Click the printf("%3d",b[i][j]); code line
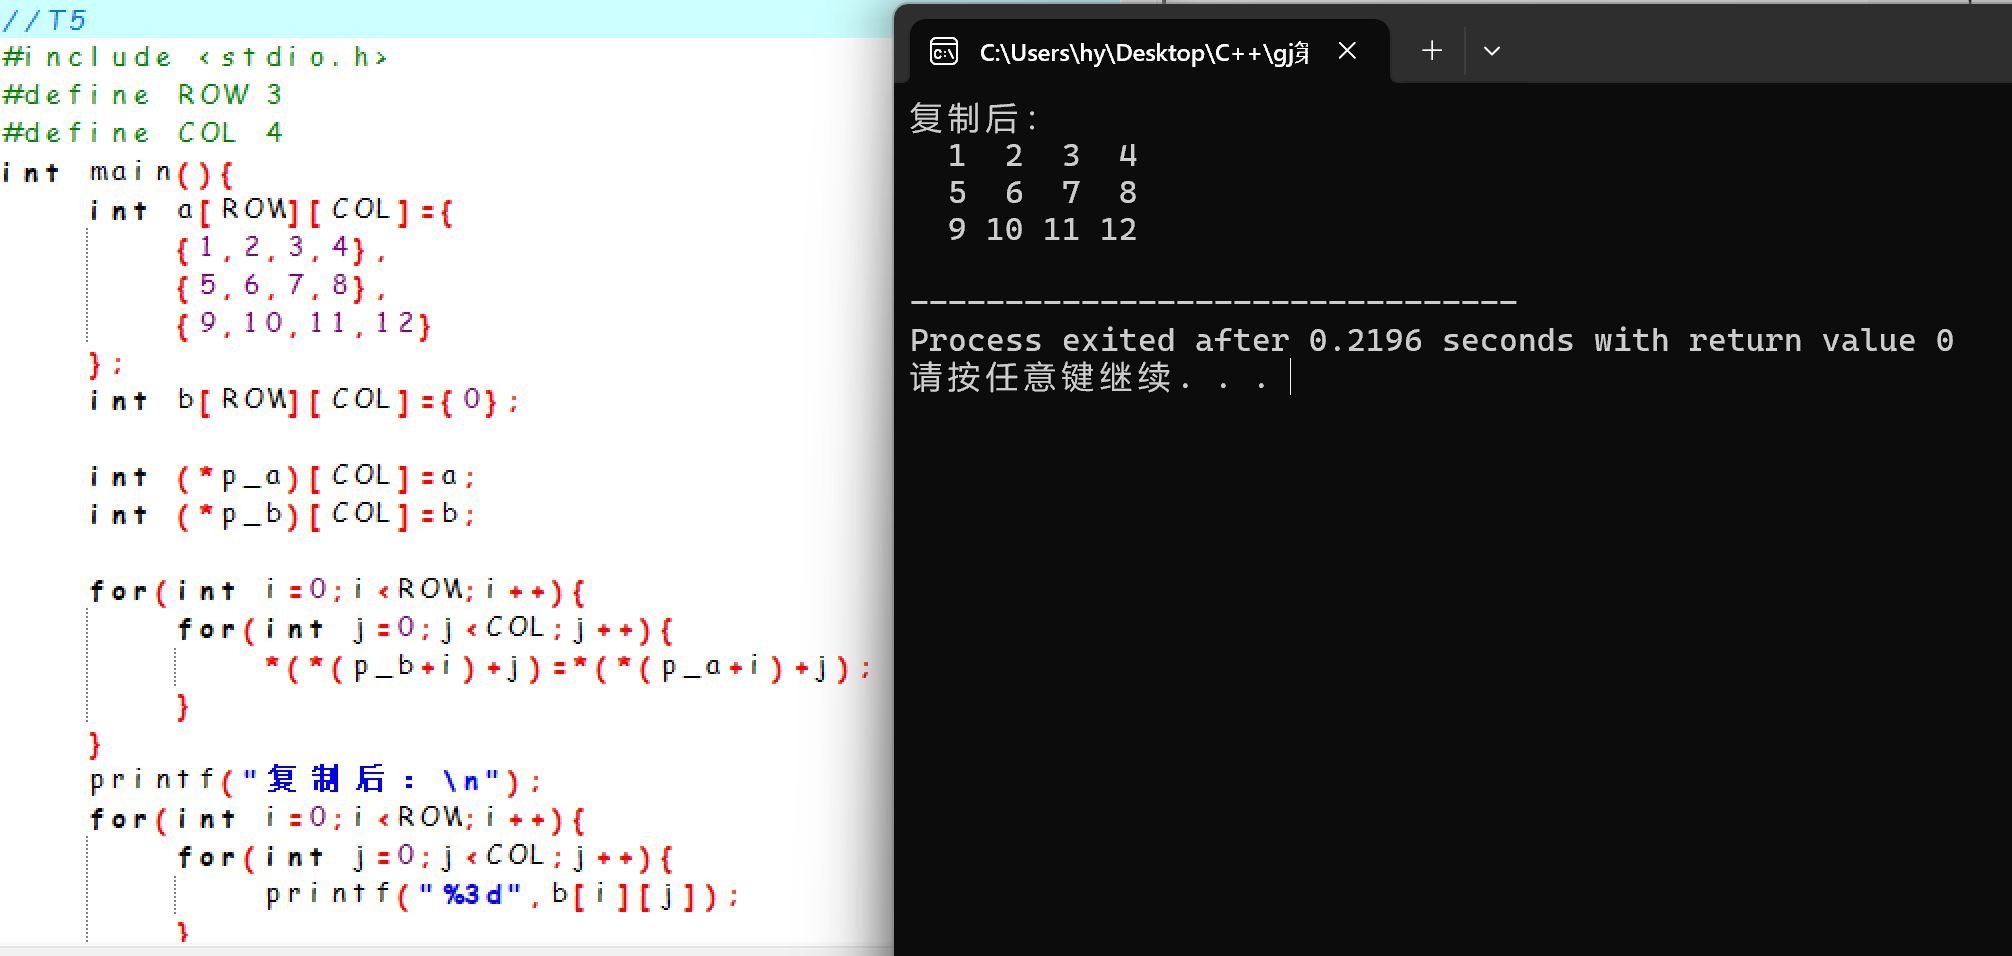This screenshot has width=2012, height=956. point(502,895)
